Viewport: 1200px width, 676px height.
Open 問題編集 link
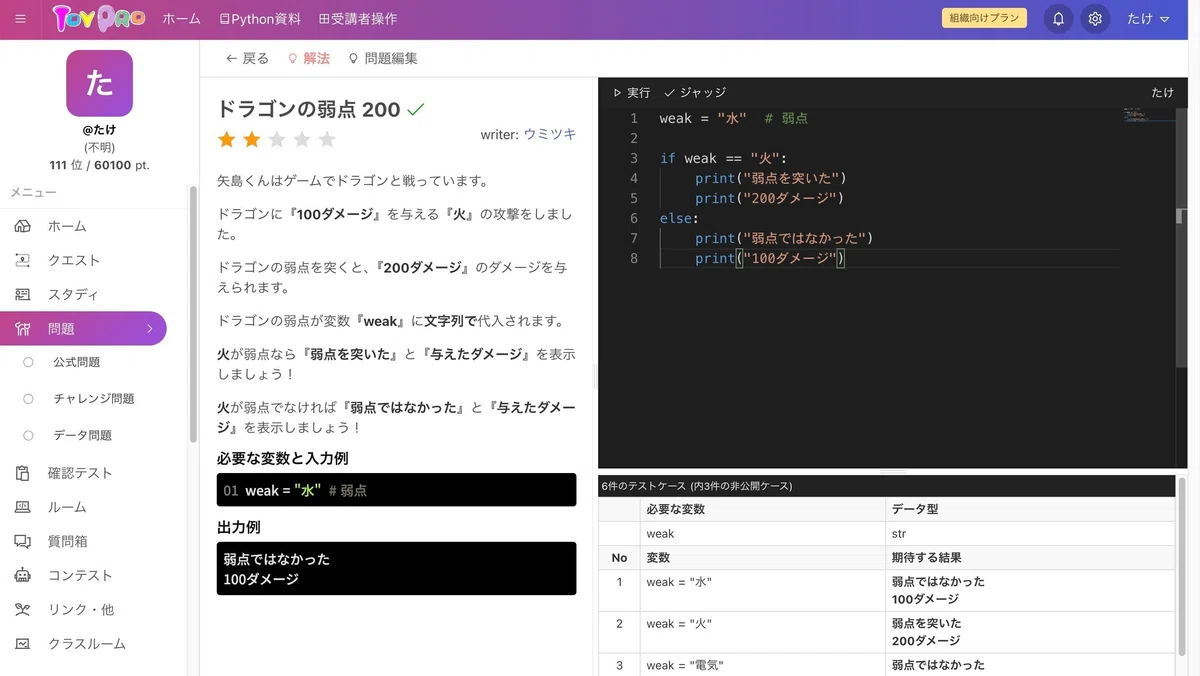pos(383,59)
